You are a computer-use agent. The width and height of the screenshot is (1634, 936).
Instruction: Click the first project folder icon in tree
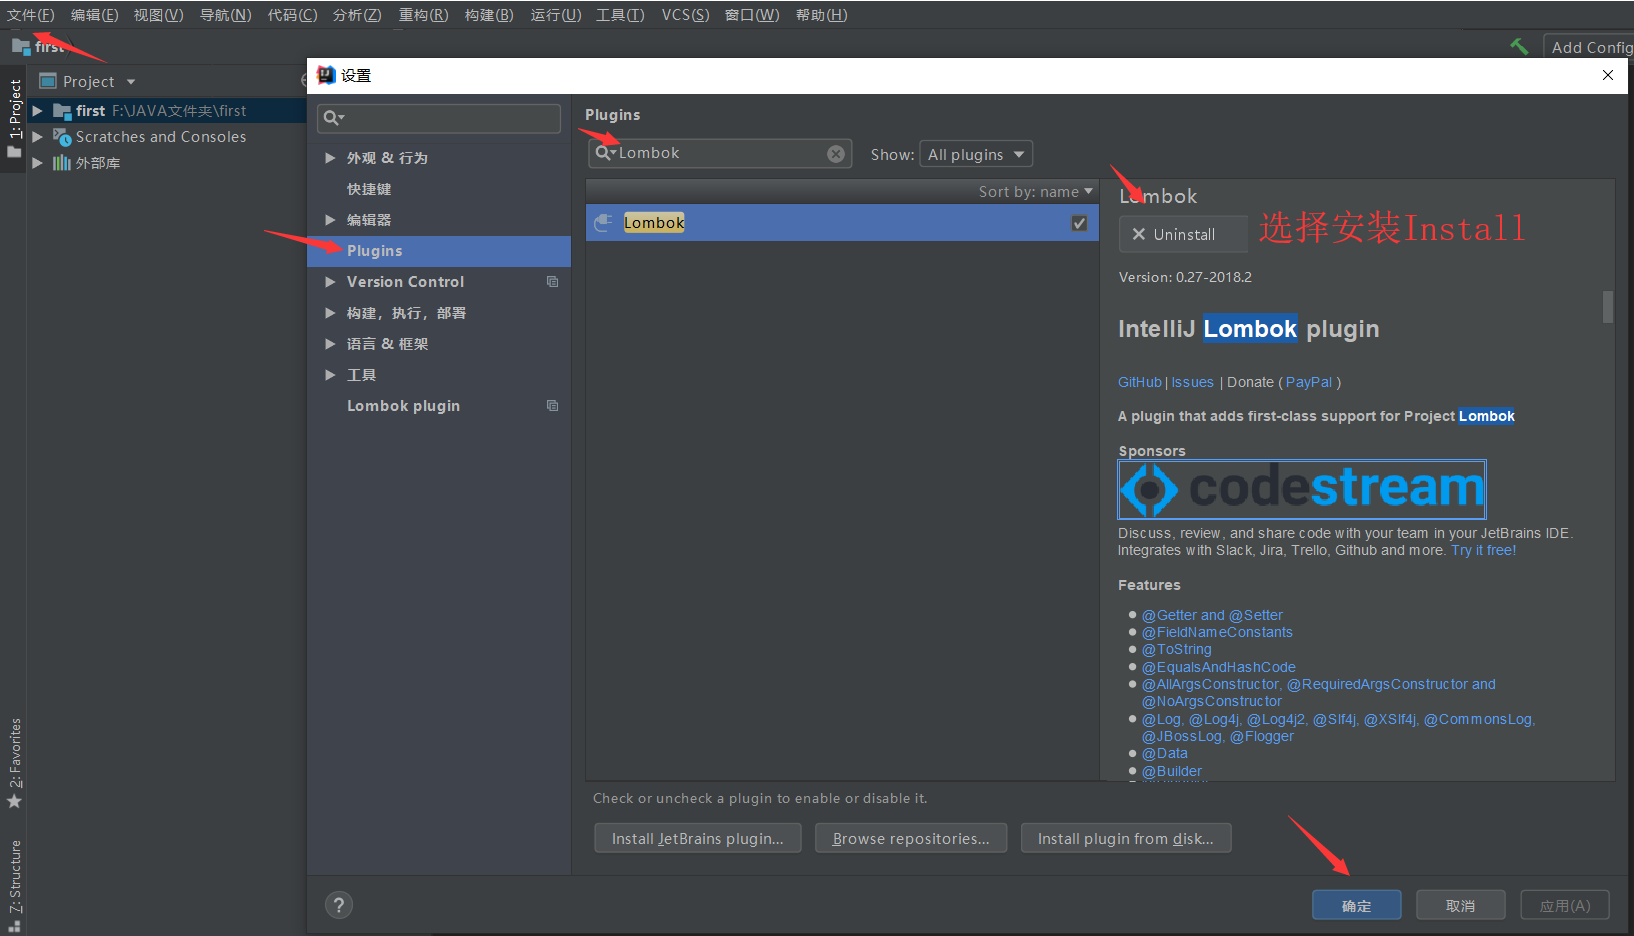[62, 111]
